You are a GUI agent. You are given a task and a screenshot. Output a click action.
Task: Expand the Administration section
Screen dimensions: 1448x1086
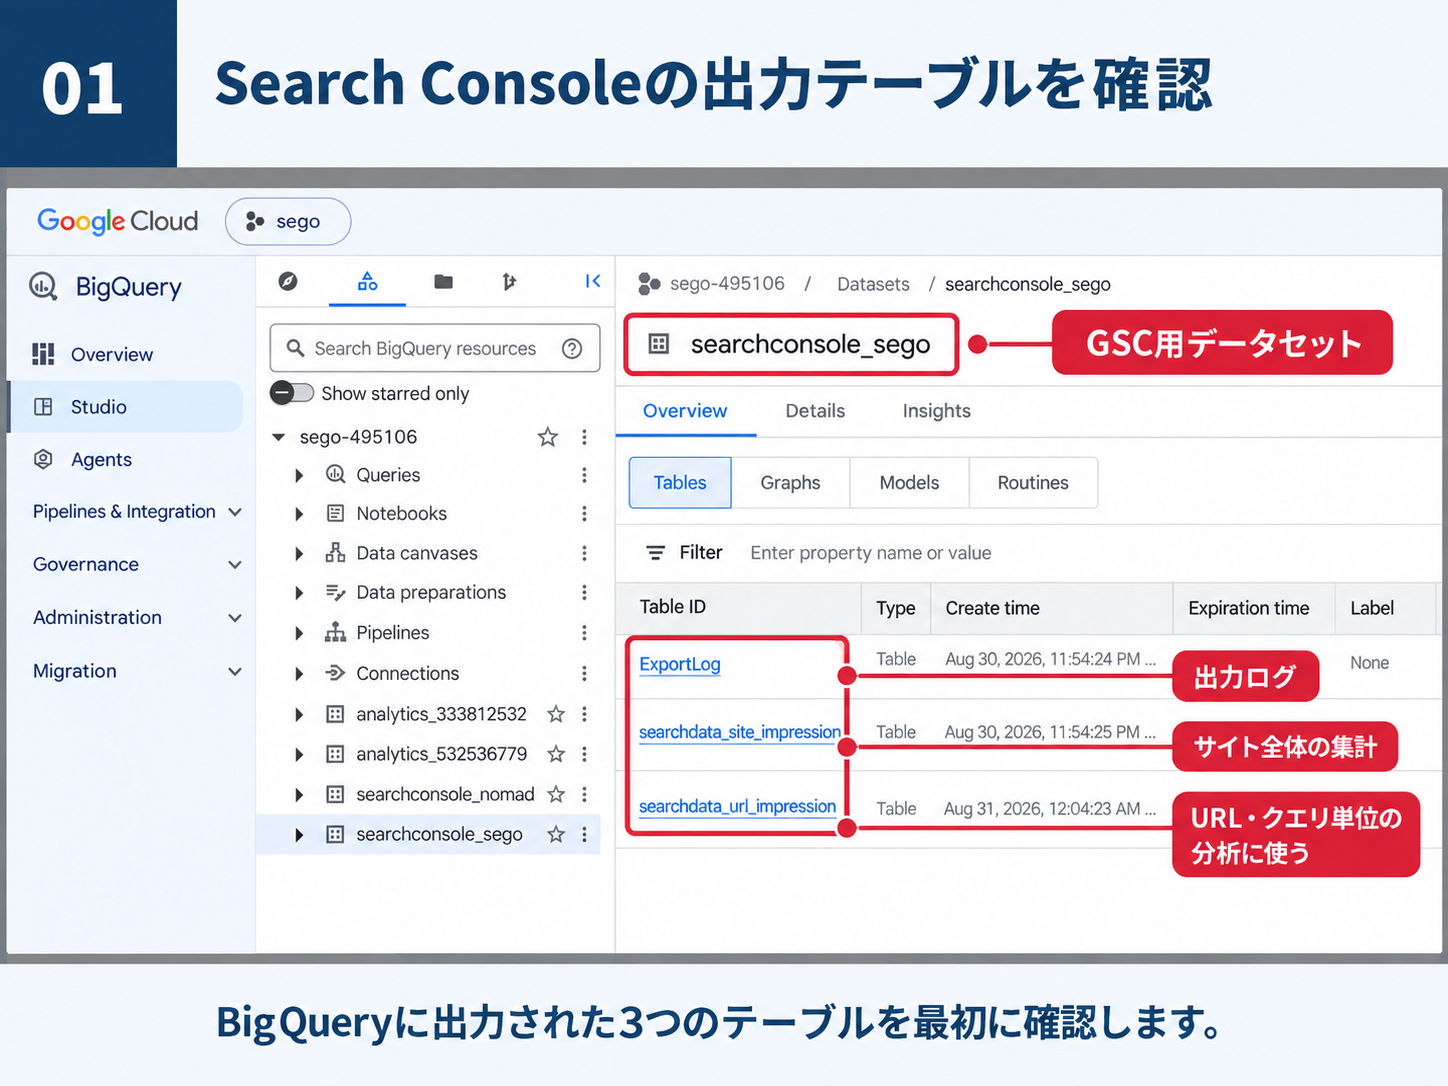137,618
